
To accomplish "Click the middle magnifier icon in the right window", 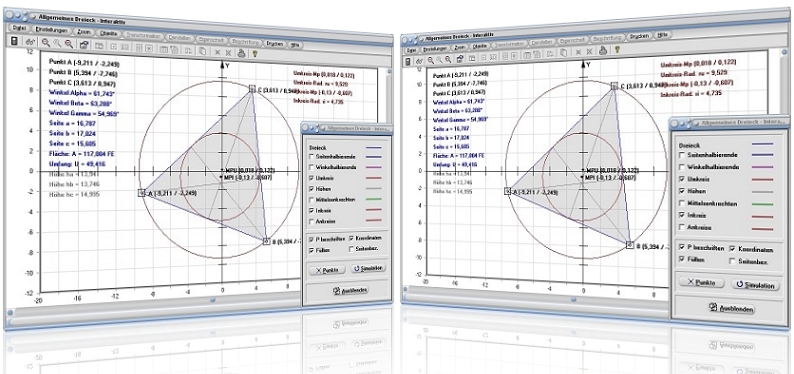I will [x=440, y=60].
